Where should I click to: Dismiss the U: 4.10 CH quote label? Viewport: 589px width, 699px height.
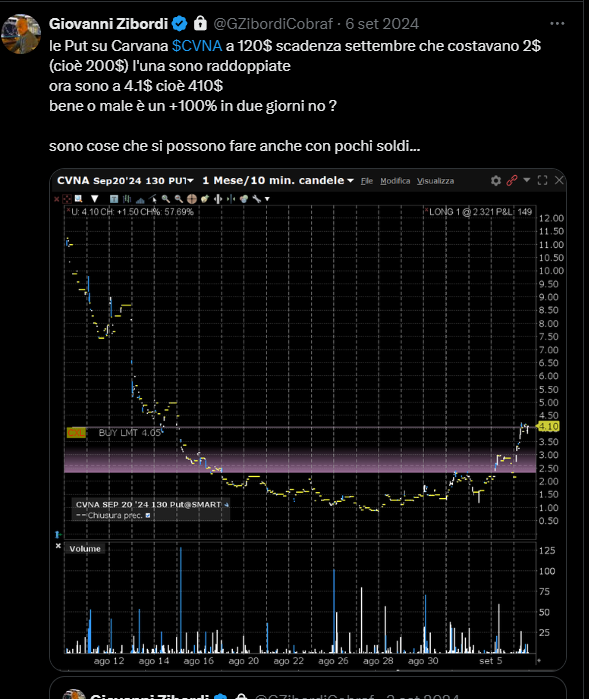(x=69, y=210)
